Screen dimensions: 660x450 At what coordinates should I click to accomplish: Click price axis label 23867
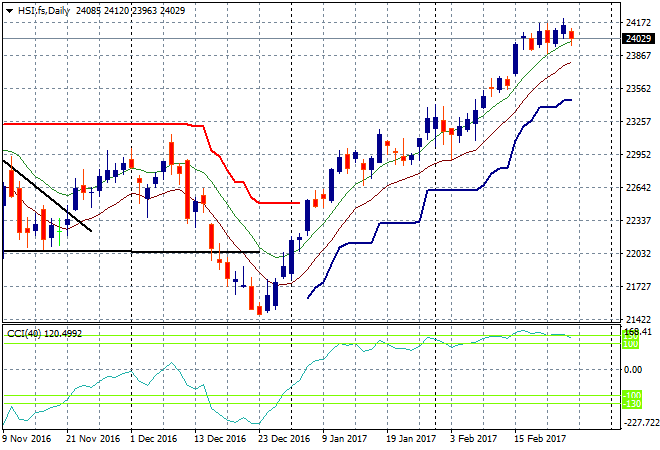(638, 56)
